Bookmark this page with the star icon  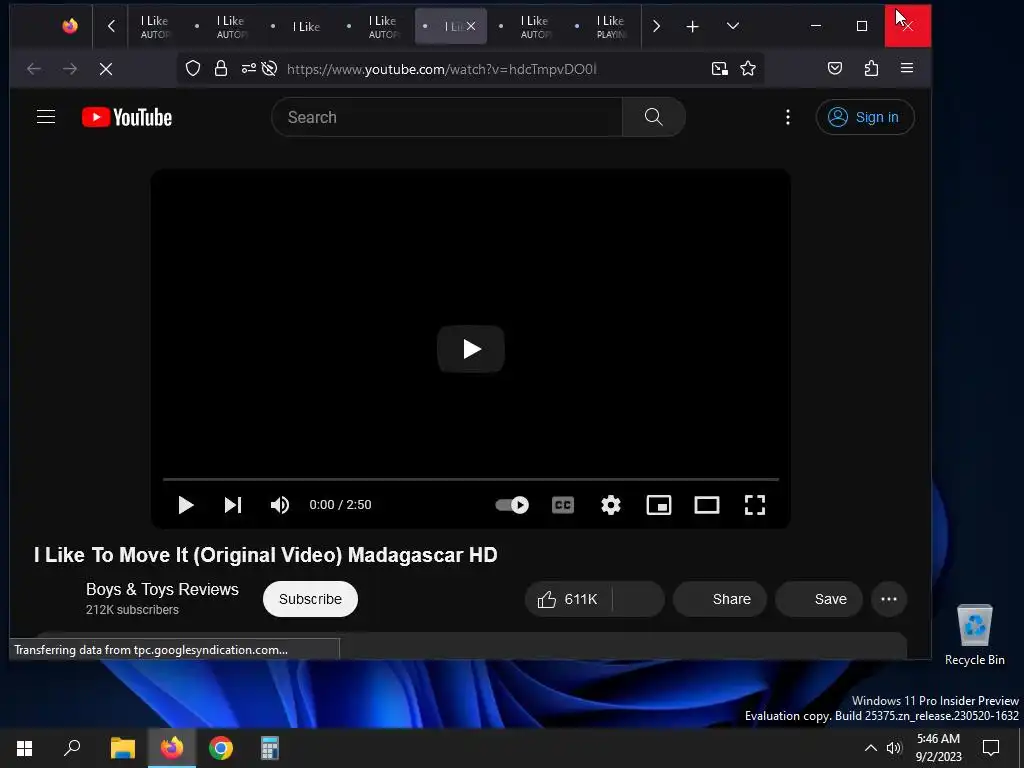pyautogui.click(x=748, y=69)
